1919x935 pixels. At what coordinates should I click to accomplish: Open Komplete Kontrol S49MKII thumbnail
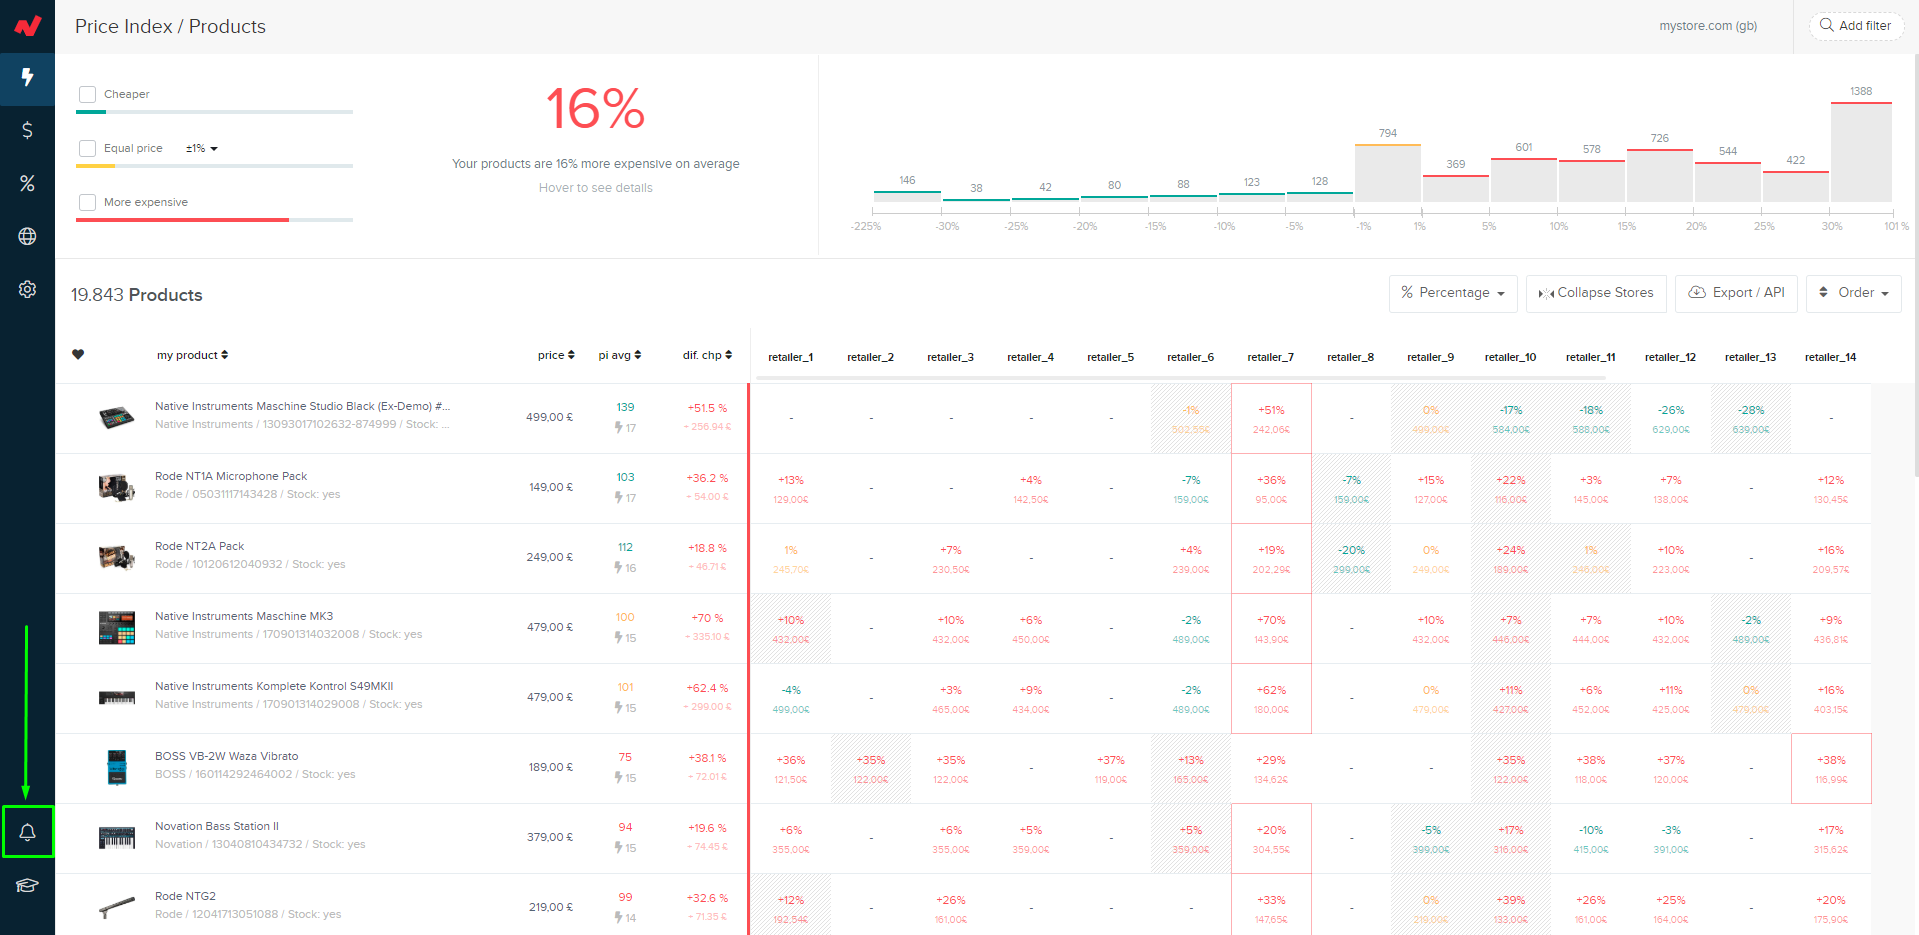pos(116,697)
